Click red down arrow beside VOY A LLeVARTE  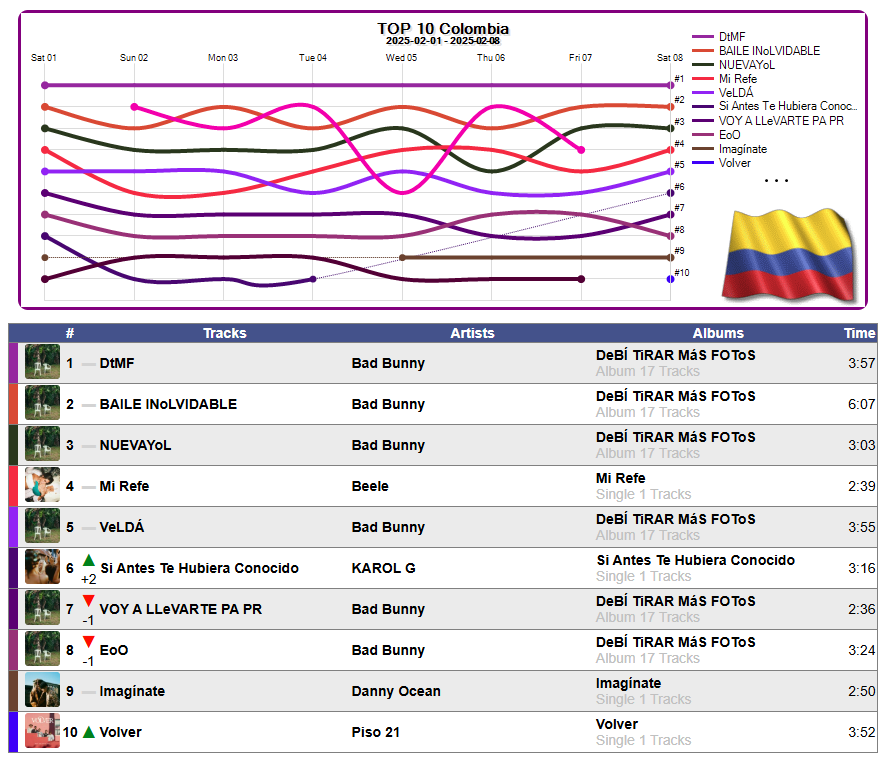(88, 601)
